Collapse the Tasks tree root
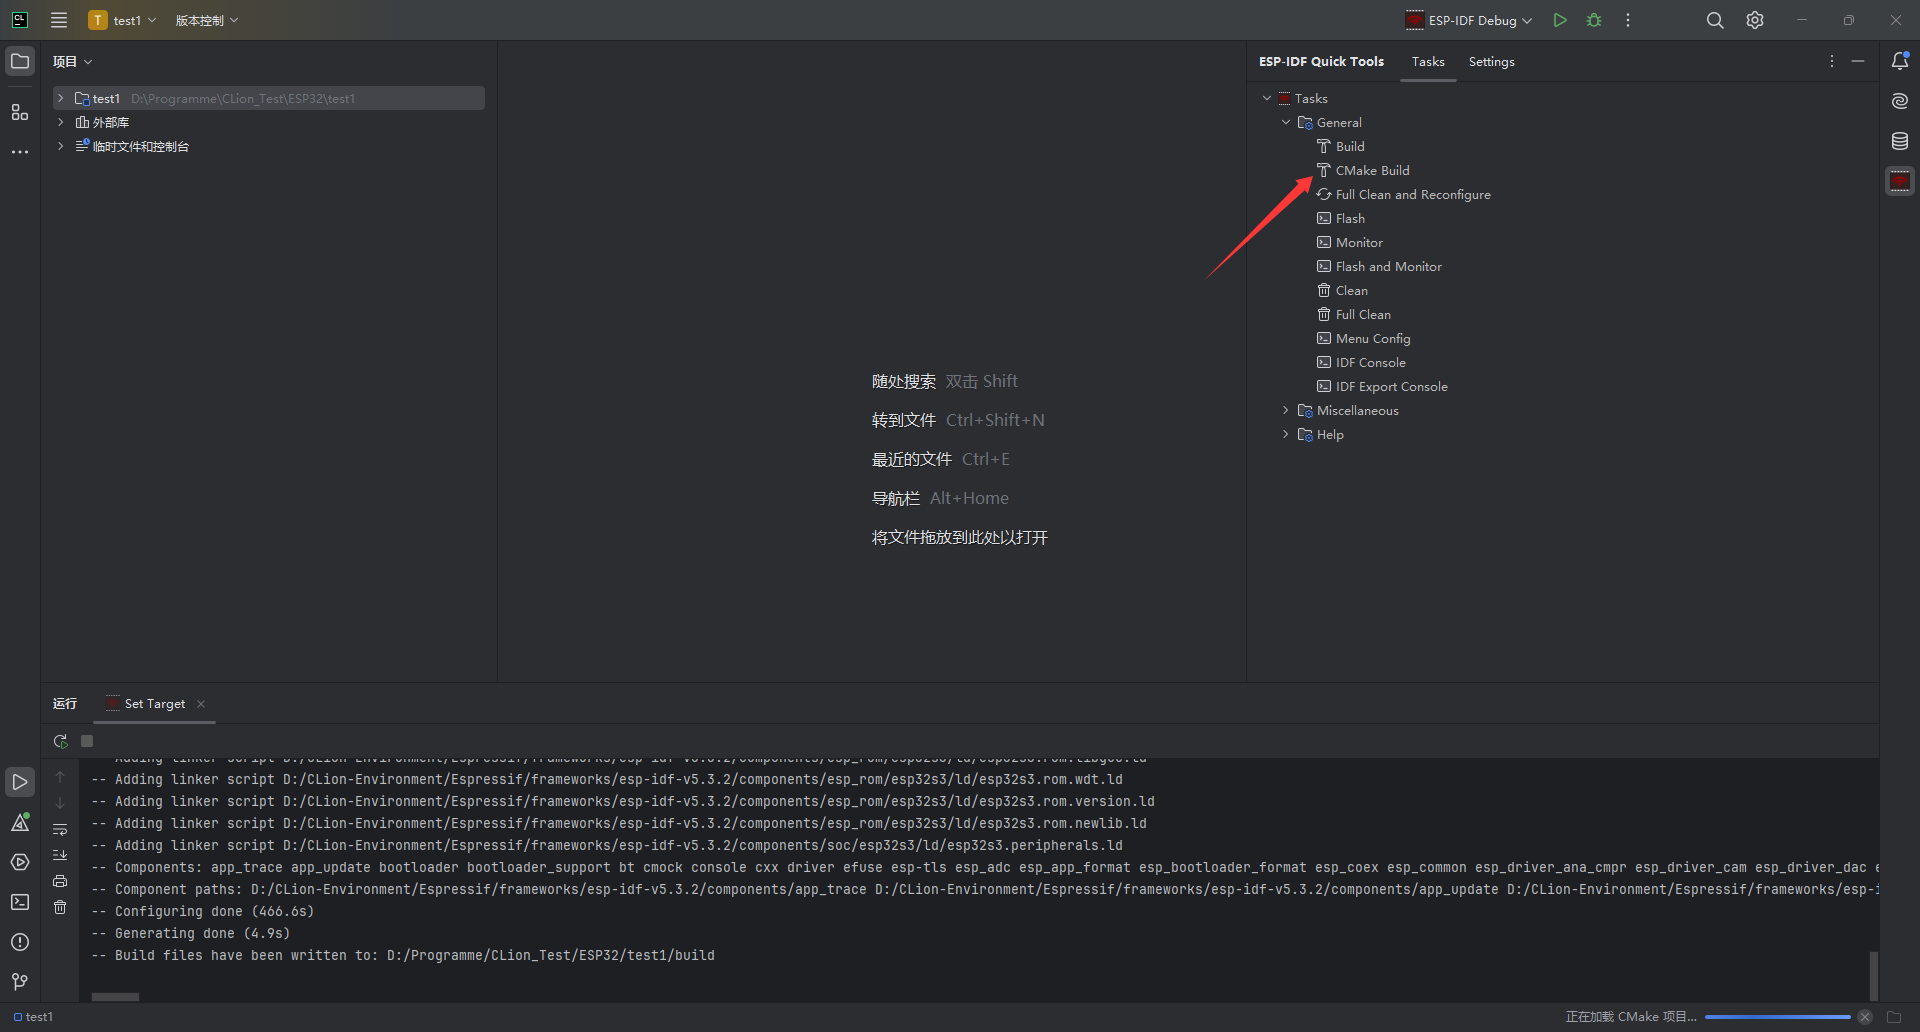 click(1267, 98)
